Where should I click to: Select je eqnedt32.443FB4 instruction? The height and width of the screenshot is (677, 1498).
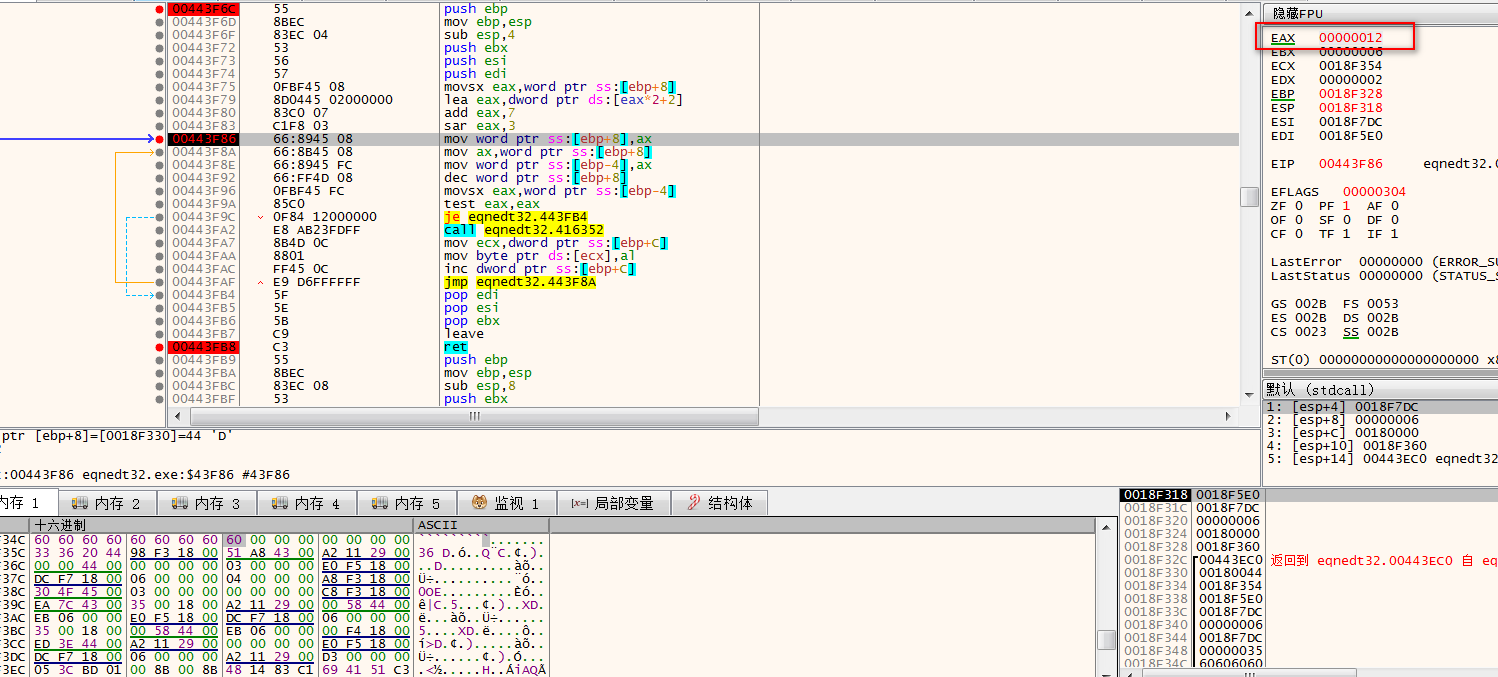coord(516,217)
